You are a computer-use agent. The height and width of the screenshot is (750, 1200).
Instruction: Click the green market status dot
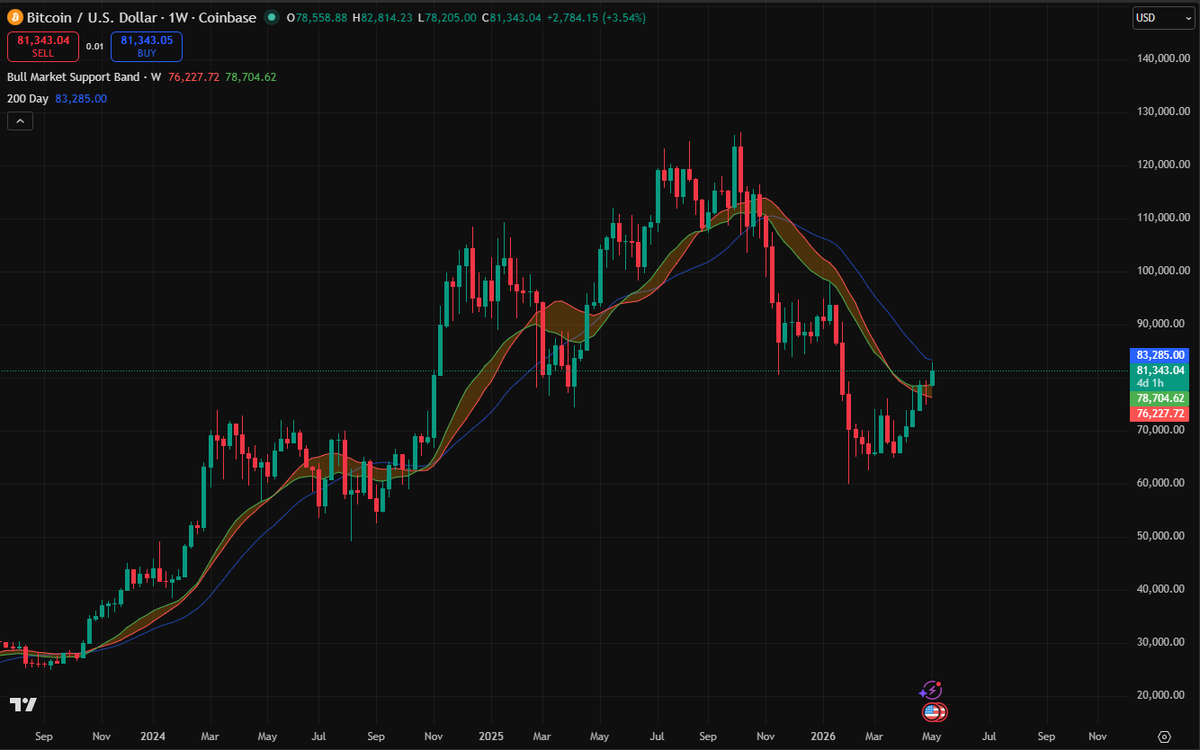tap(271, 17)
